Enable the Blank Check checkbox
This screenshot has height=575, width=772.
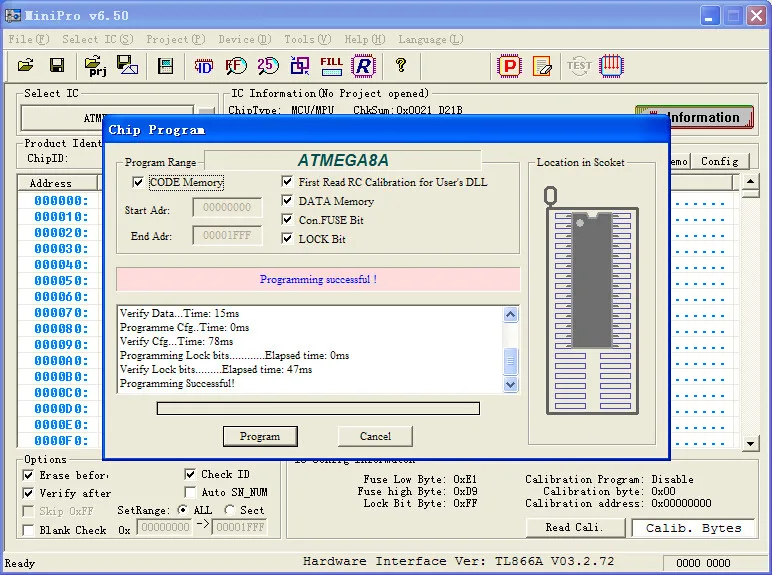(x=29, y=530)
